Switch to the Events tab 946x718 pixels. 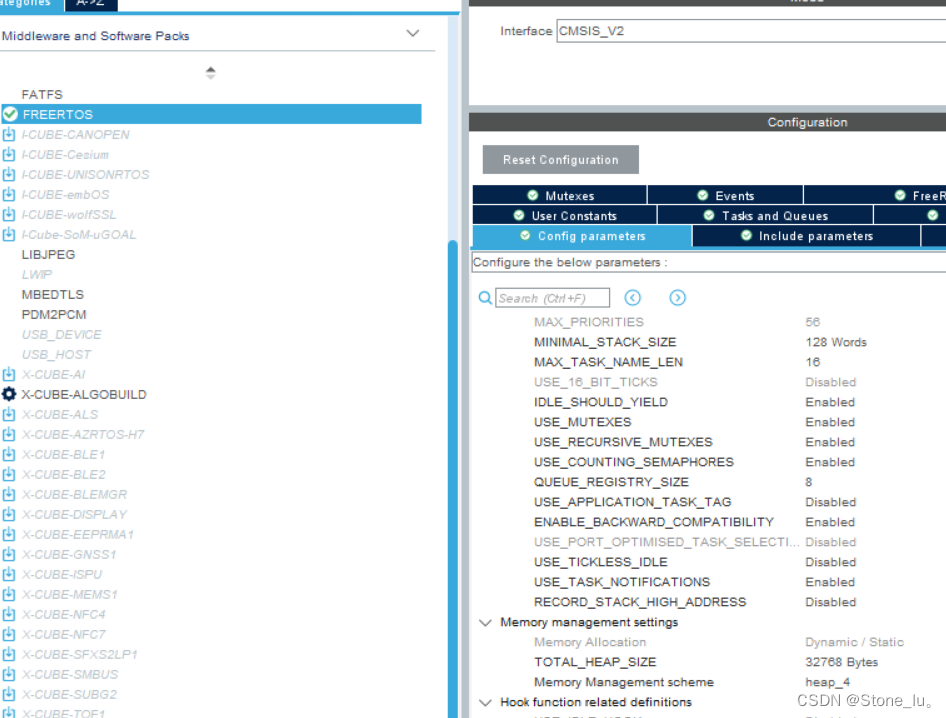(x=725, y=195)
